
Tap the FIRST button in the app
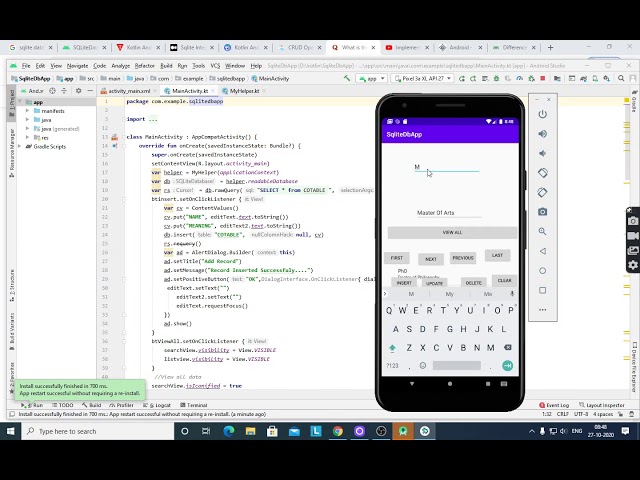pos(397,258)
